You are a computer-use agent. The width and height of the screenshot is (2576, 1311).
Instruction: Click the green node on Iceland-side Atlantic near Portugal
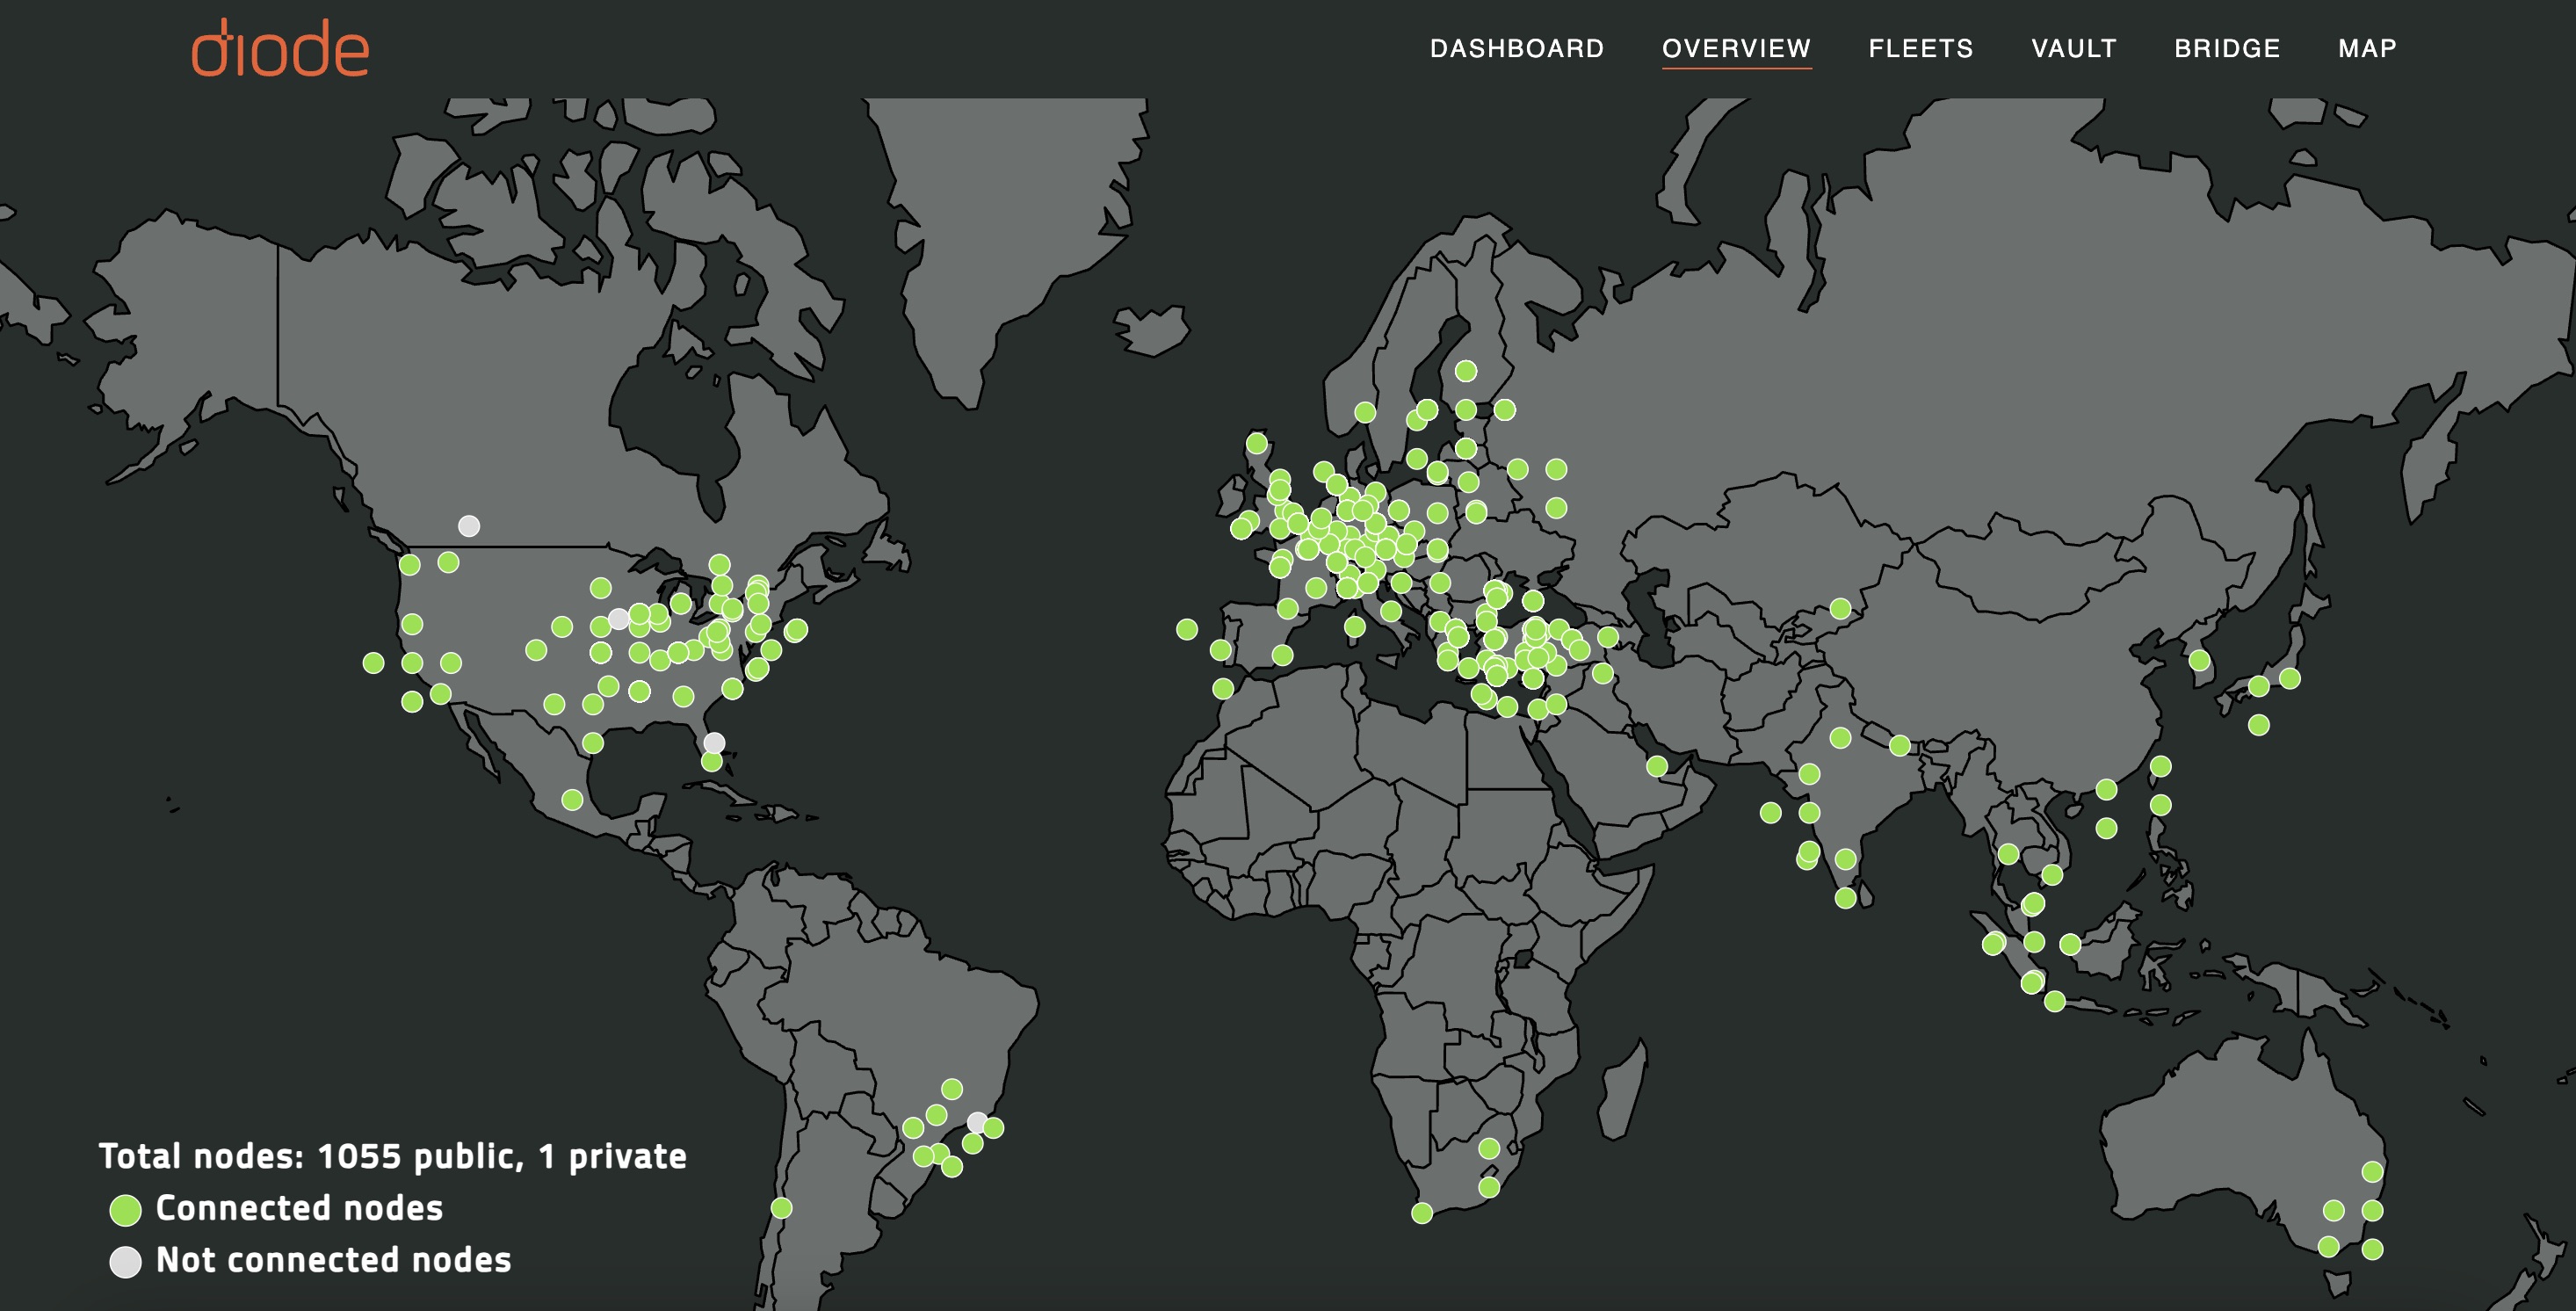1187,629
